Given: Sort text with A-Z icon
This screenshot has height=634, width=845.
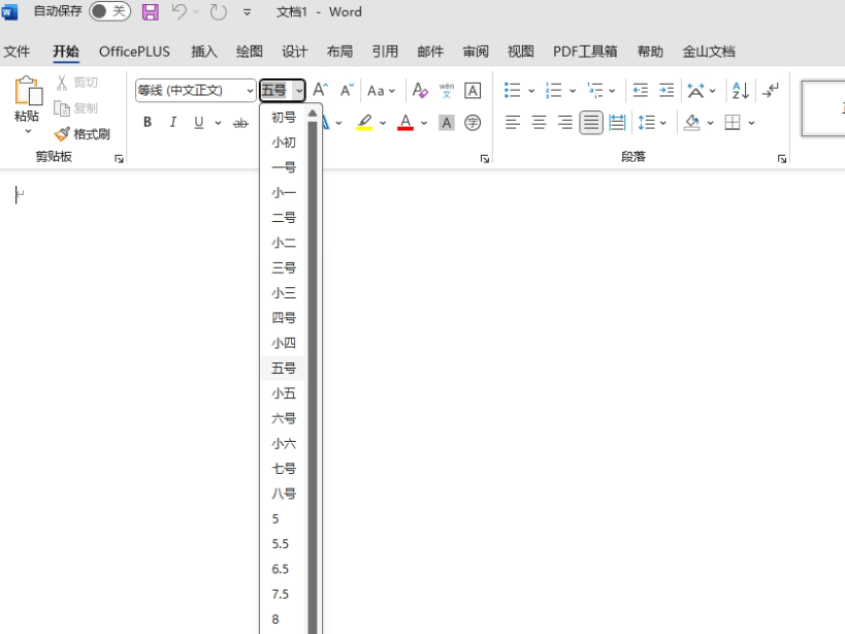Looking at the screenshot, I should coord(740,90).
